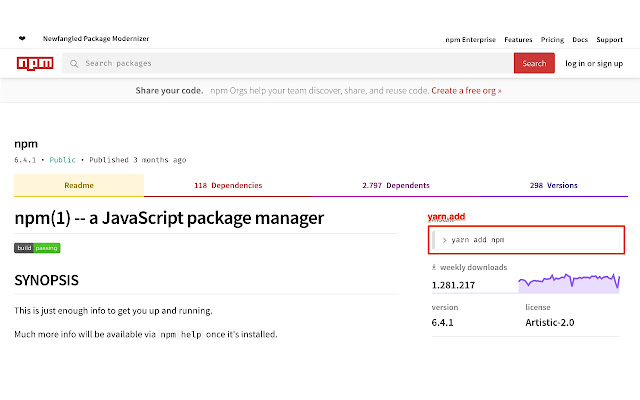Image resolution: width=640 pixels, height=400 pixels.
Task: Click the magnifier icon in search box
Action: coord(74,64)
